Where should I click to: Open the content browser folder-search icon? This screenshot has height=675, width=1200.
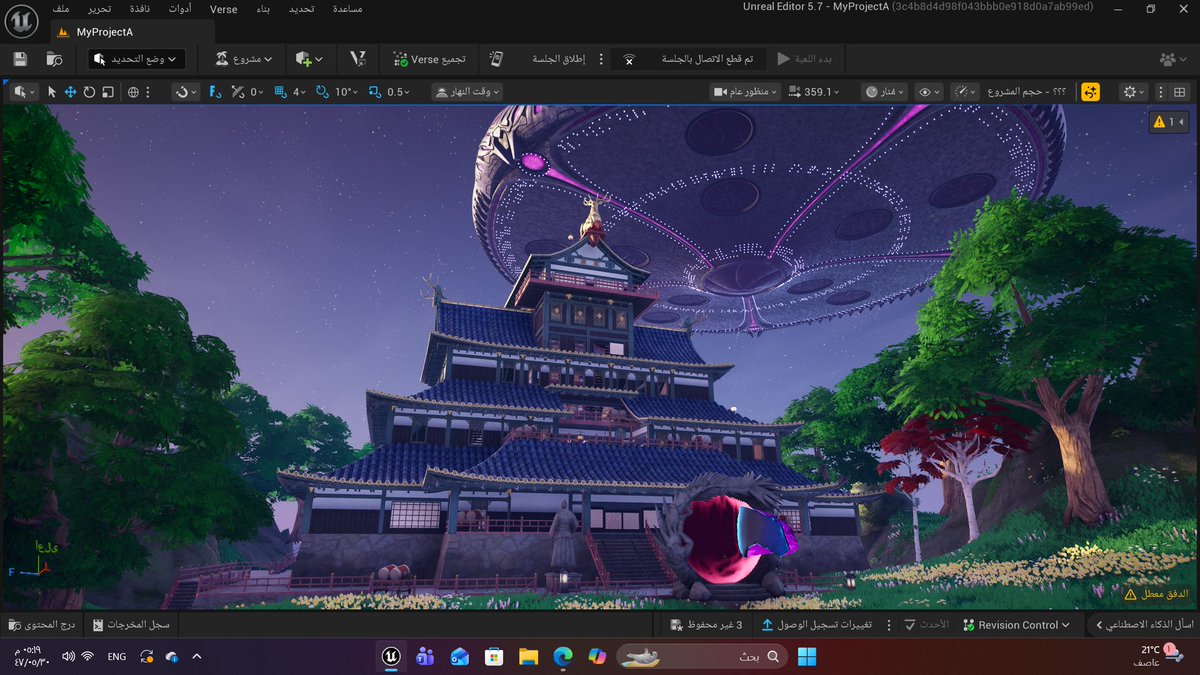coord(54,59)
